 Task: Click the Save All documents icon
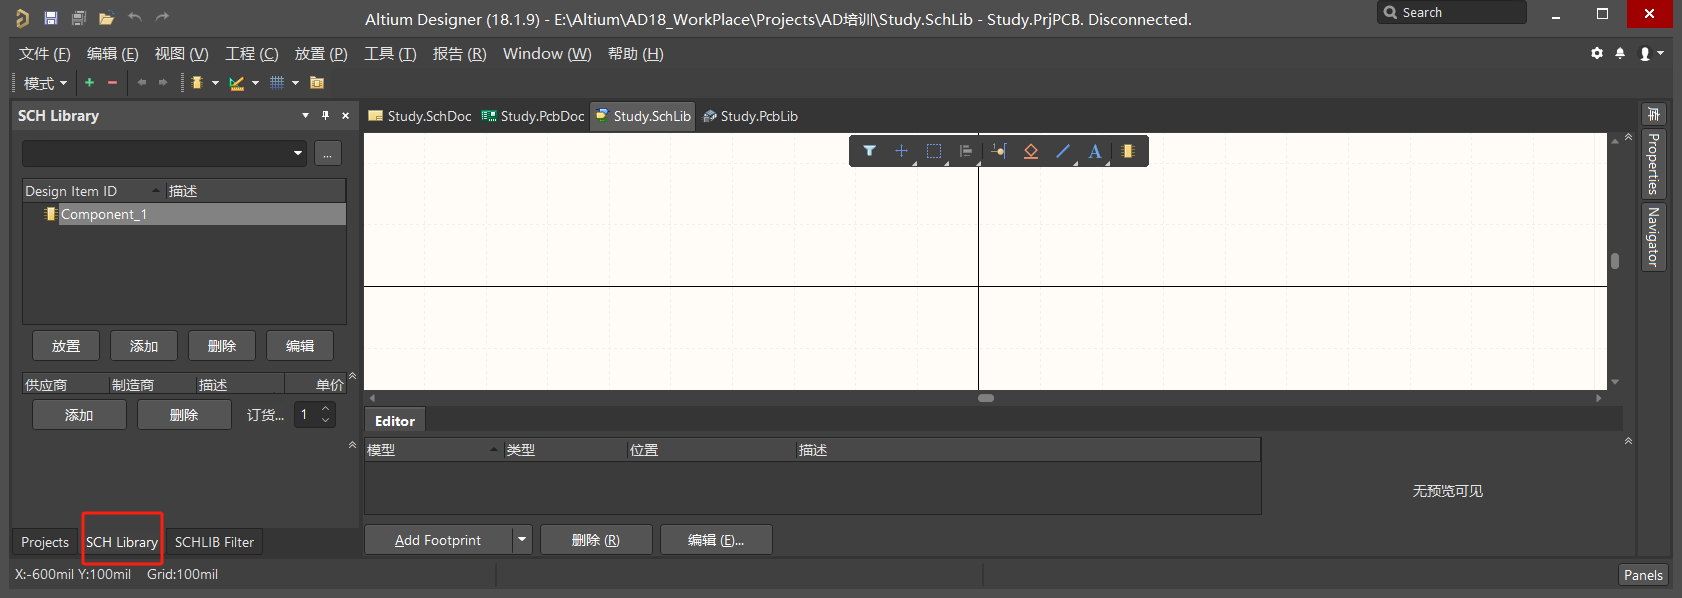79,18
